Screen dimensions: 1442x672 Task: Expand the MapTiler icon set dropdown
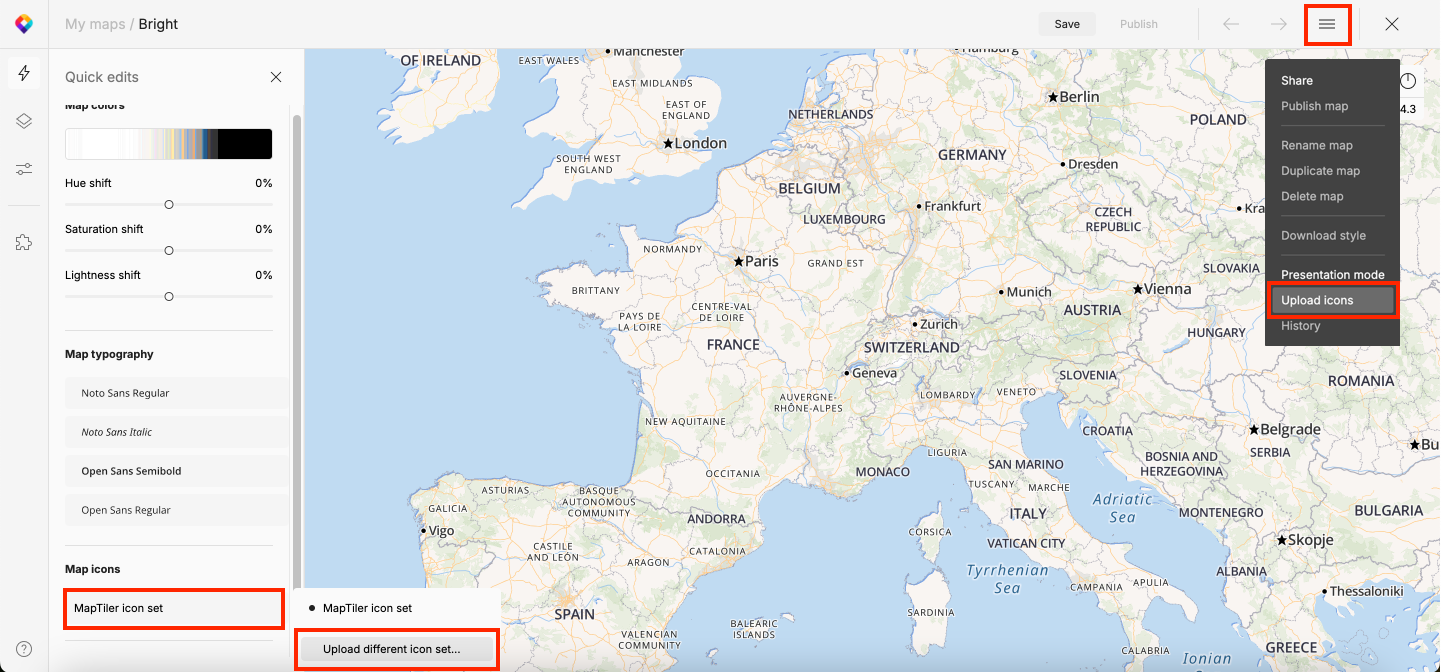173,608
